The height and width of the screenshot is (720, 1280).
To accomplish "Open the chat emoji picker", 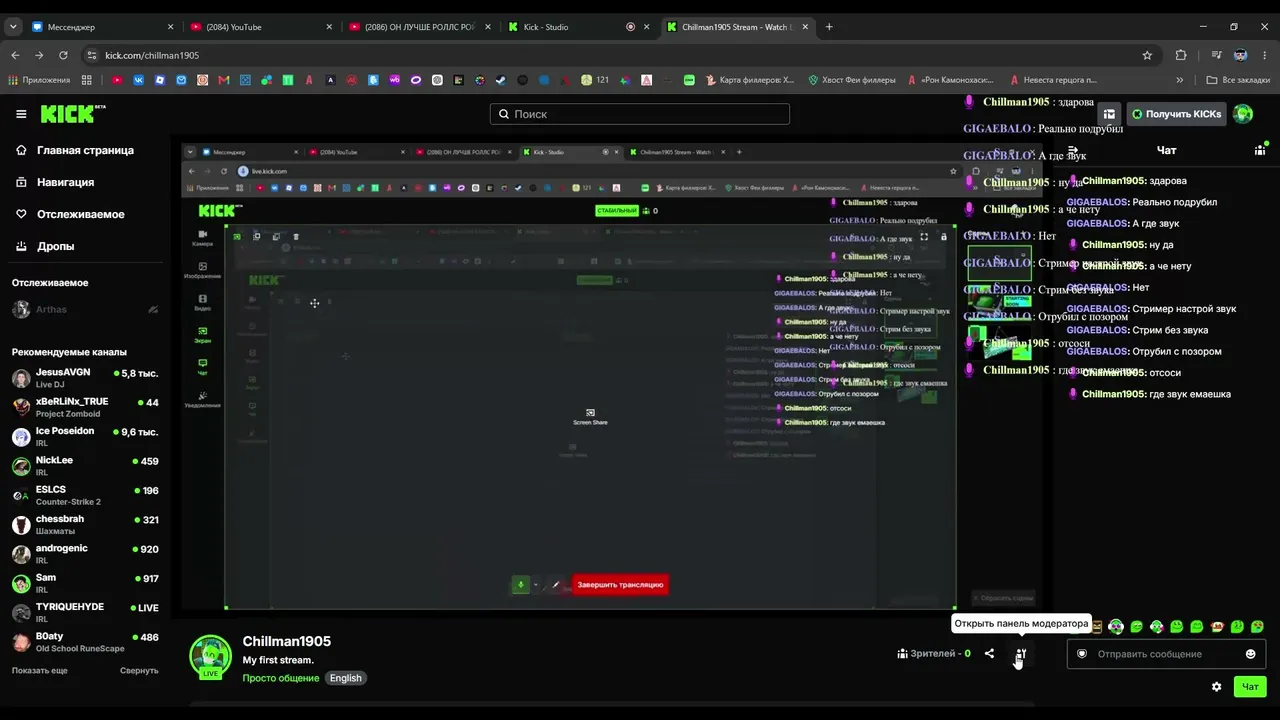I will click(1250, 654).
